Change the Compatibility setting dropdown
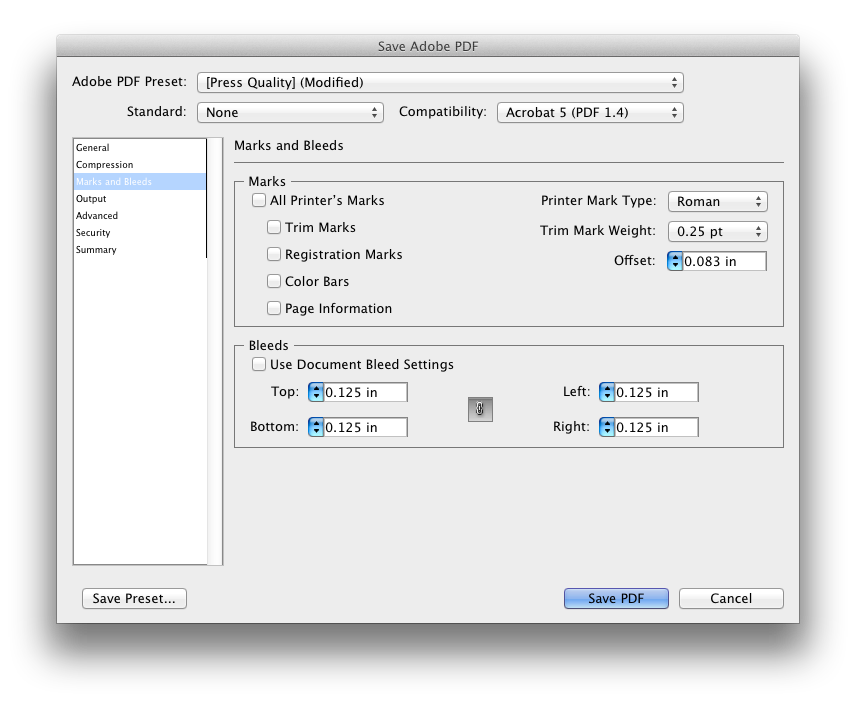Screen dimensions: 856x702 (x=590, y=112)
